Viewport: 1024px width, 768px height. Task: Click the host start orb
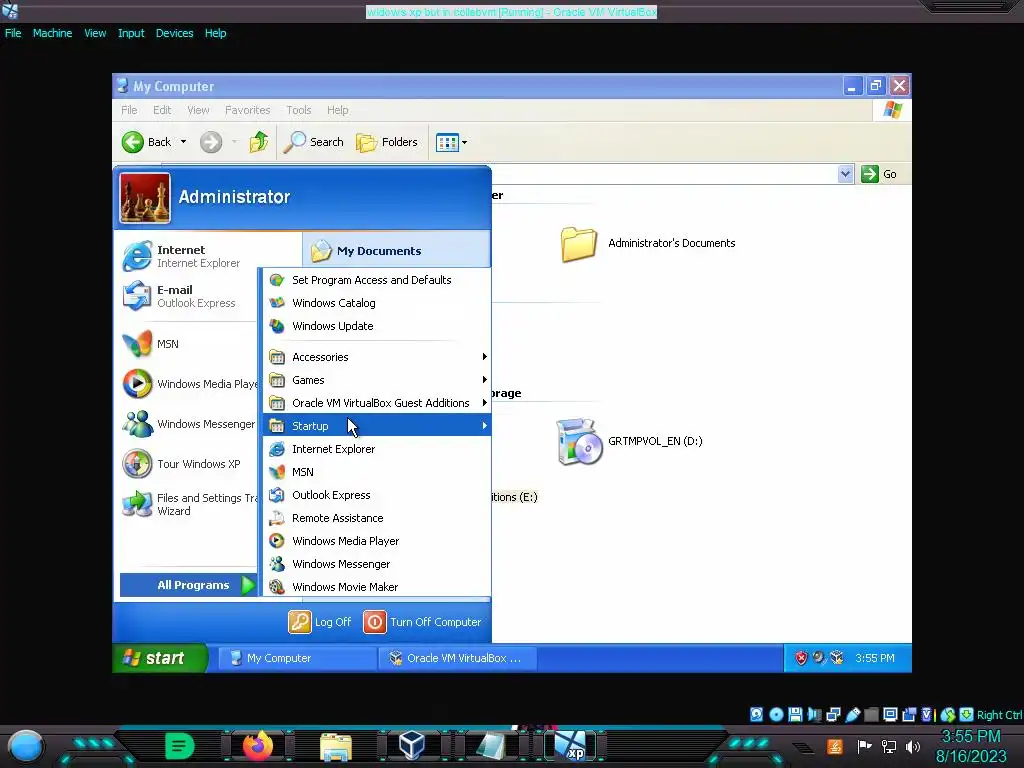click(x=25, y=746)
